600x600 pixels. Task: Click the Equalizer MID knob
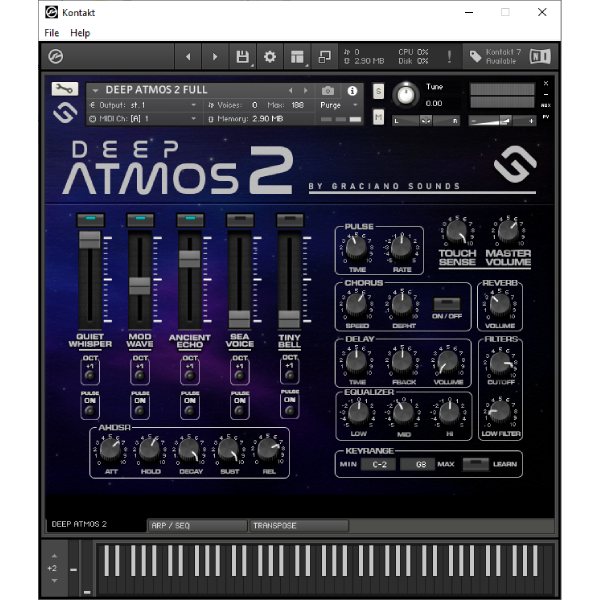coord(403,413)
